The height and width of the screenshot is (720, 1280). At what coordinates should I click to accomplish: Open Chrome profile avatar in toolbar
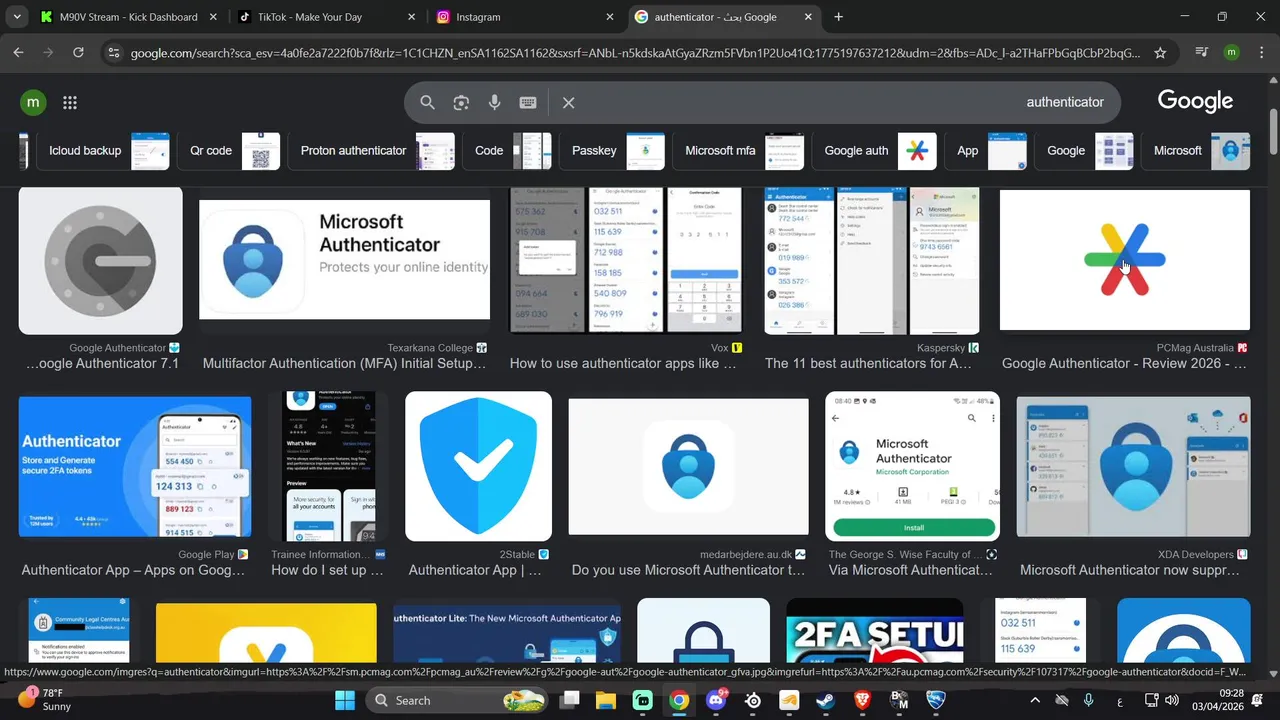click(x=1231, y=52)
